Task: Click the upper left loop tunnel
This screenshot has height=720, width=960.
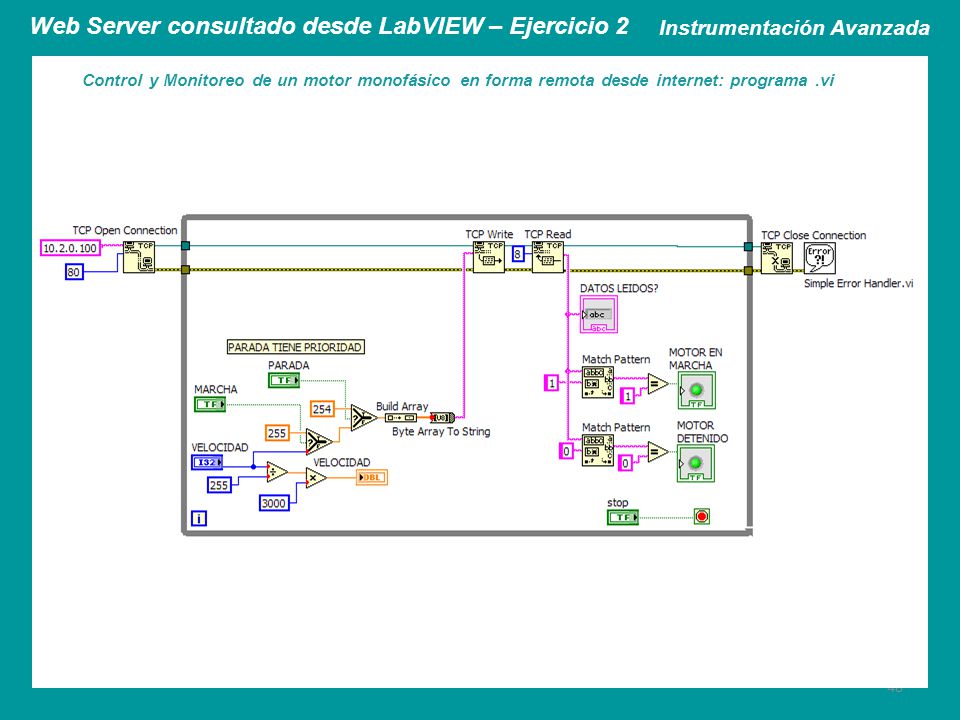Action: pos(186,246)
